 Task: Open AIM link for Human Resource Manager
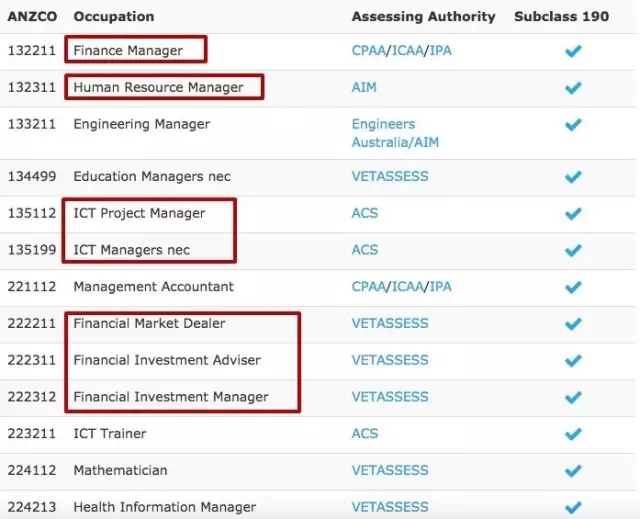tap(364, 87)
